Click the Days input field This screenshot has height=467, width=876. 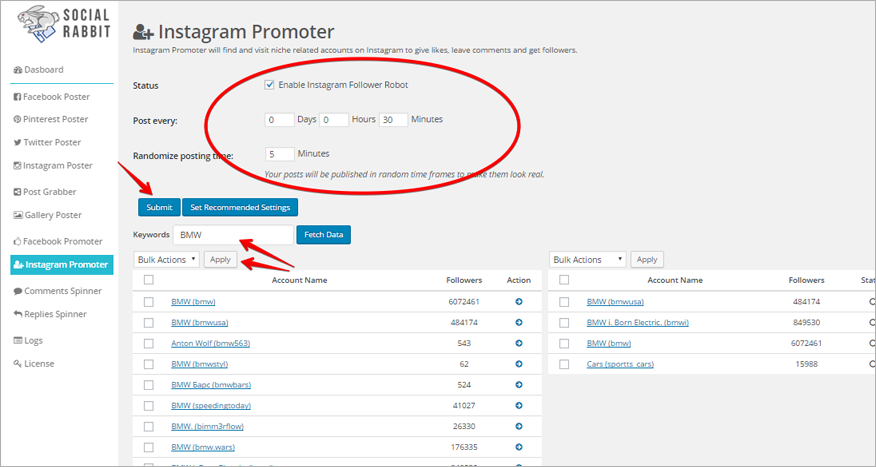[x=279, y=120]
